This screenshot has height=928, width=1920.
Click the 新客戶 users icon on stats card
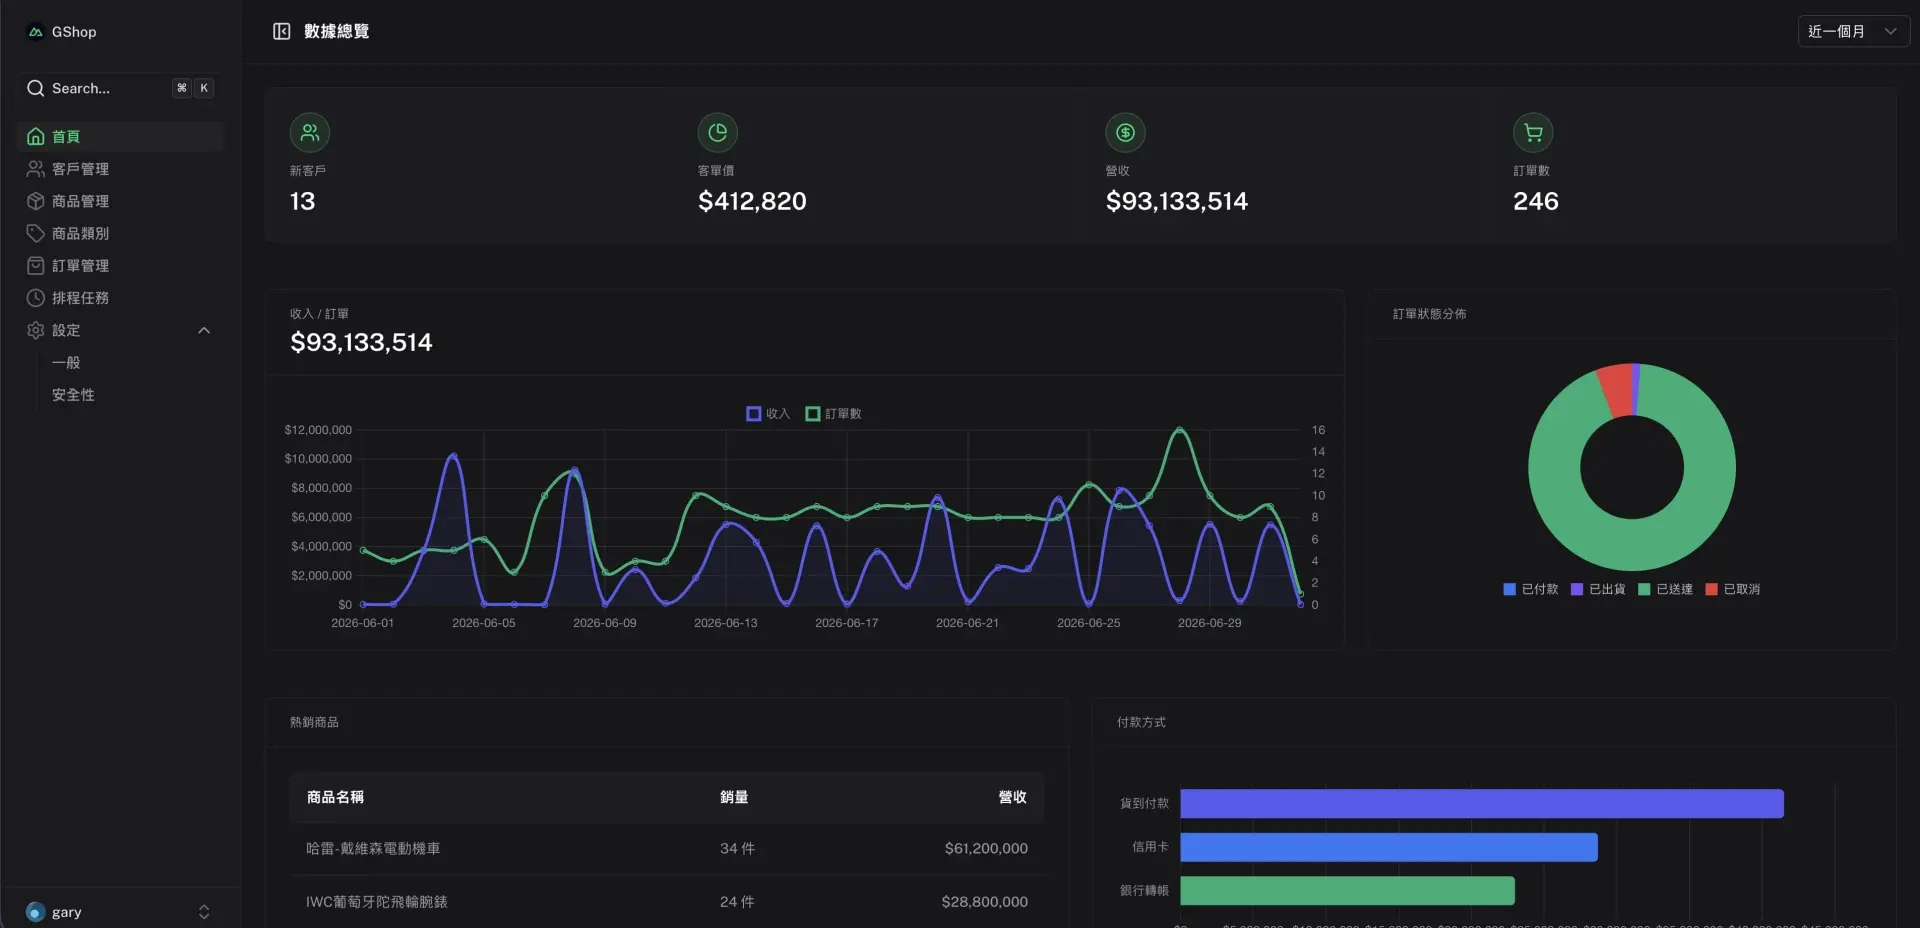310,132
